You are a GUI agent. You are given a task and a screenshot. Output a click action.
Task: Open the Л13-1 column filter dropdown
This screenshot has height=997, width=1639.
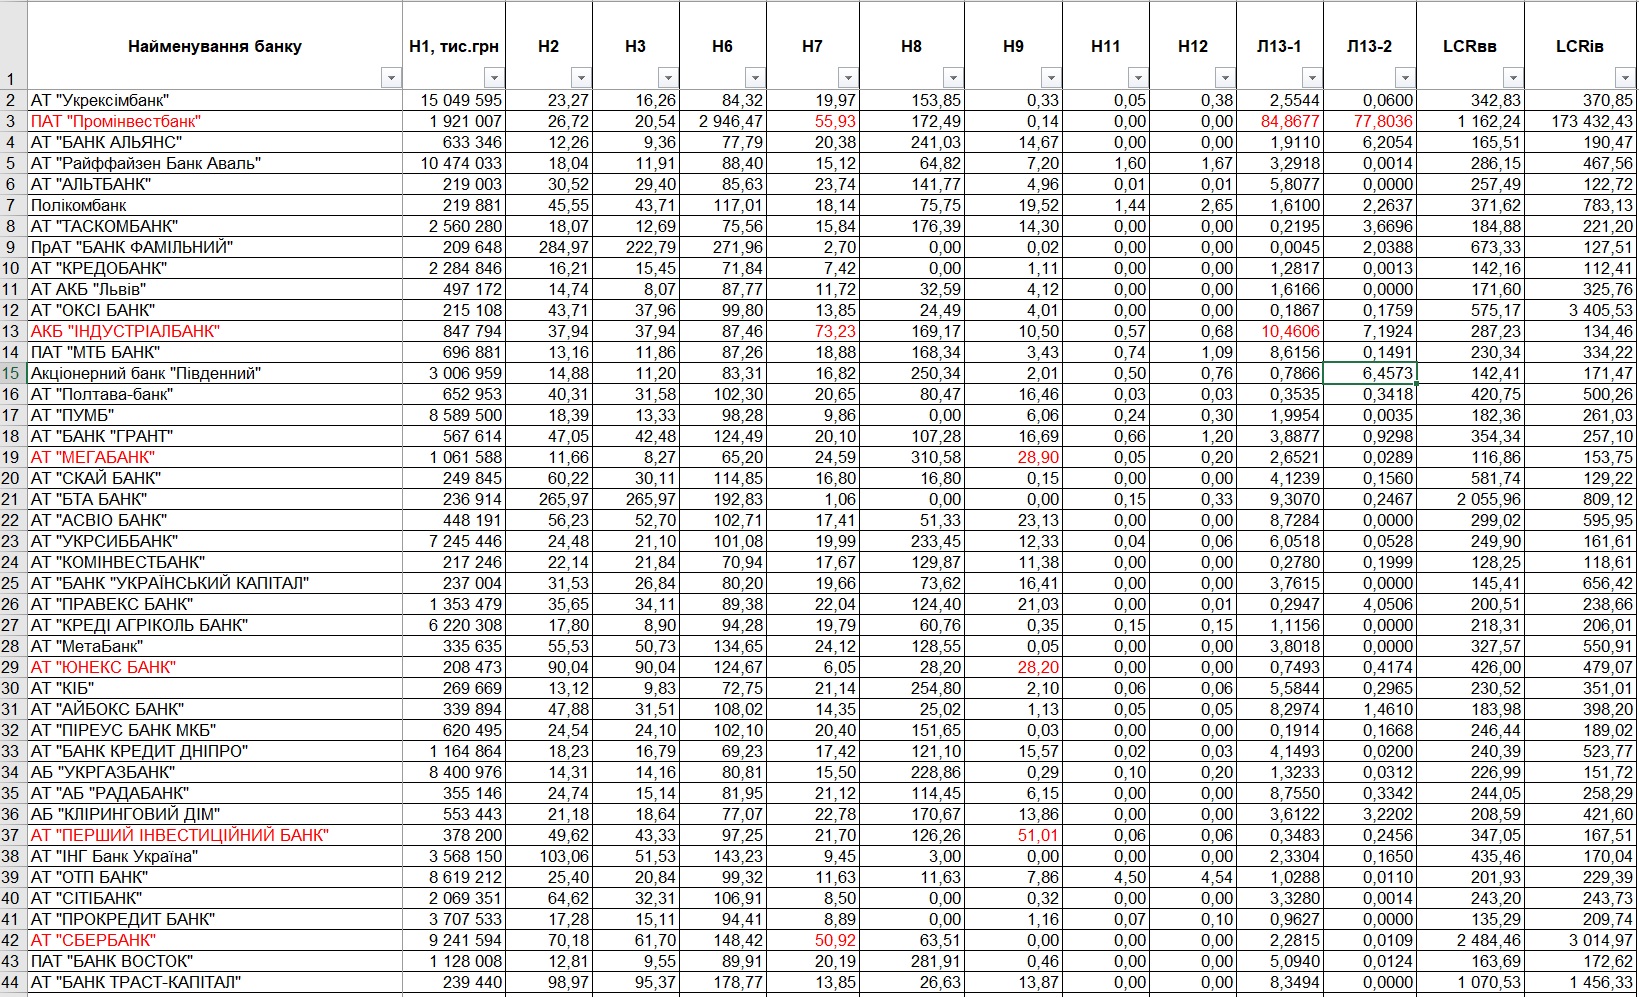point(1312,78)
